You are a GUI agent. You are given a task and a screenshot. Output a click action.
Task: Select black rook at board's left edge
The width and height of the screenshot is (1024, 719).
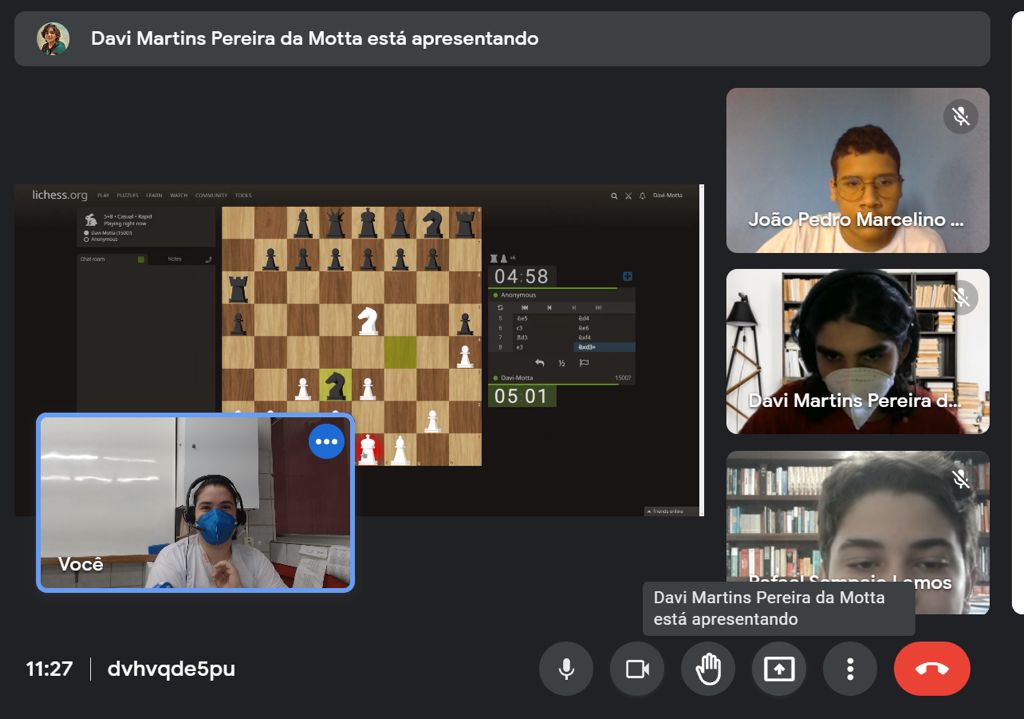pos(238,288)
